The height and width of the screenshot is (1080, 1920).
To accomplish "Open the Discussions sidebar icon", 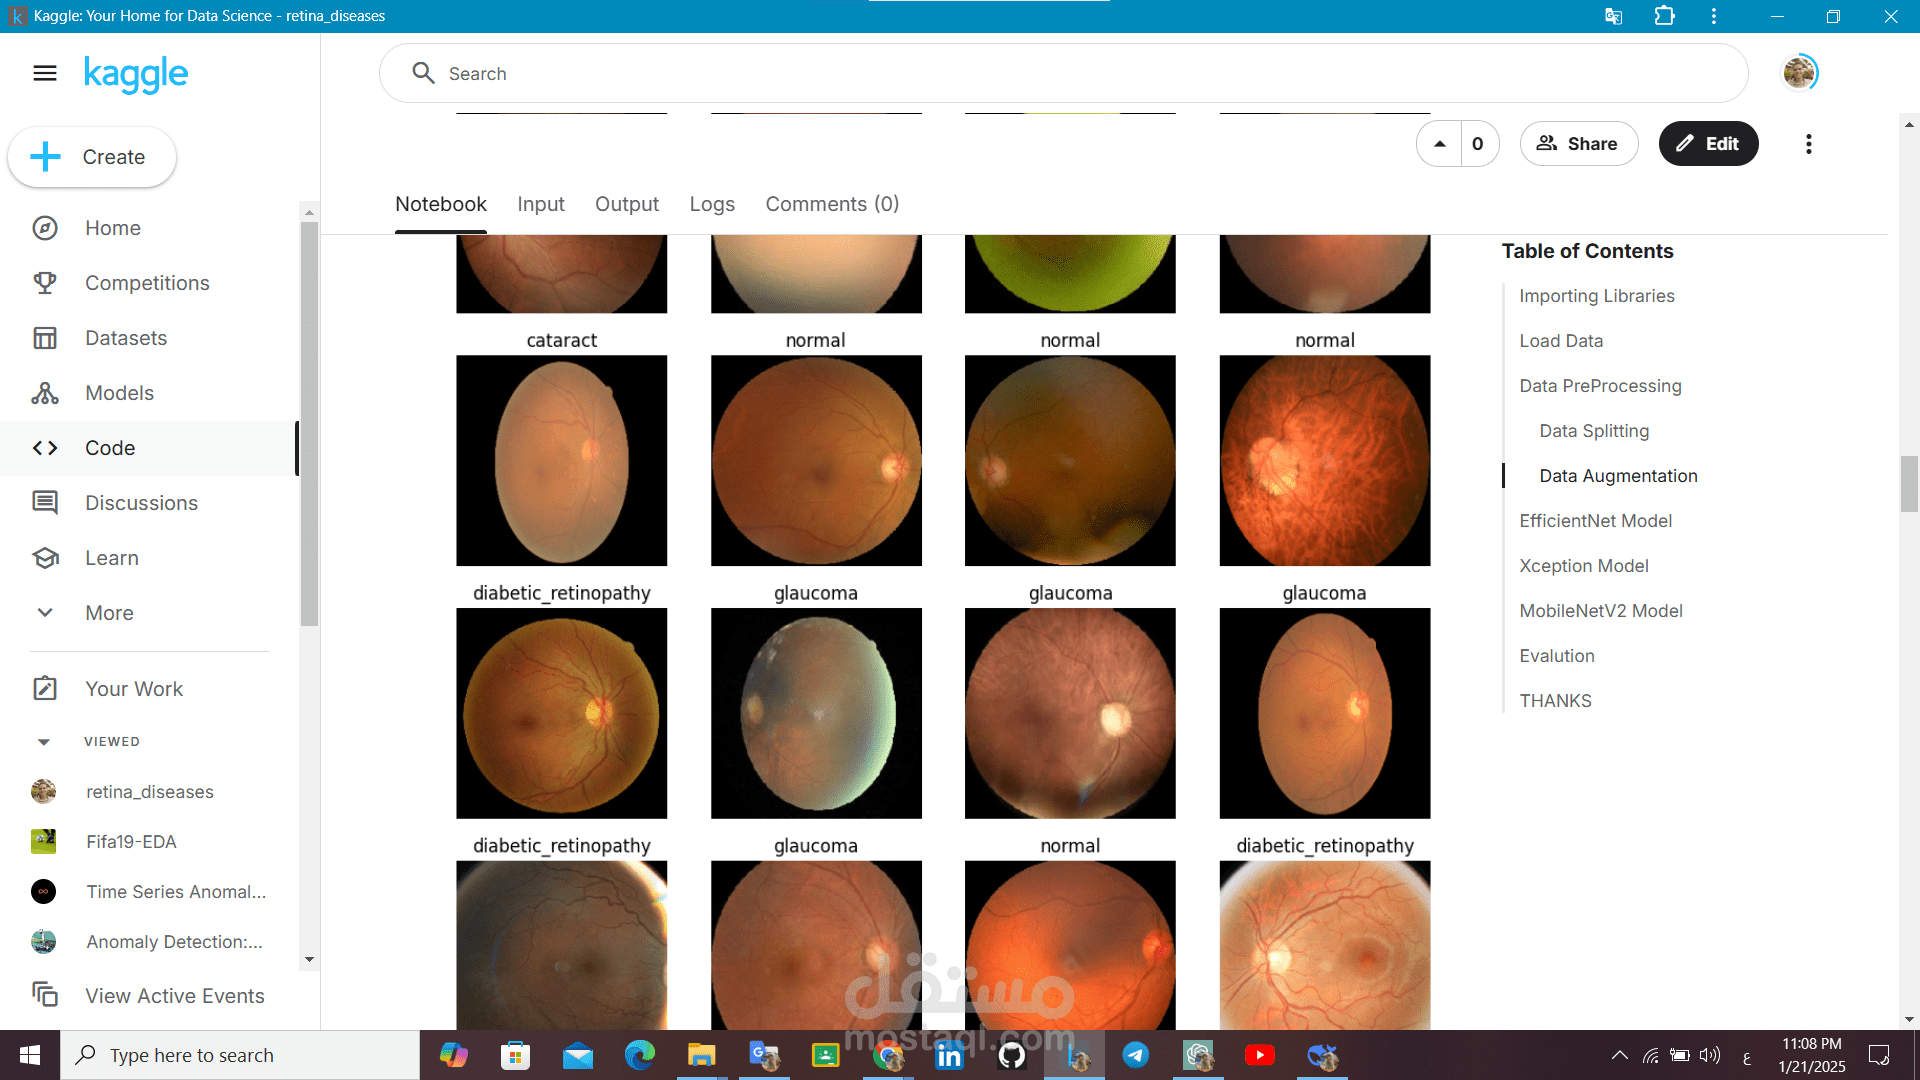I will [45, 503].
